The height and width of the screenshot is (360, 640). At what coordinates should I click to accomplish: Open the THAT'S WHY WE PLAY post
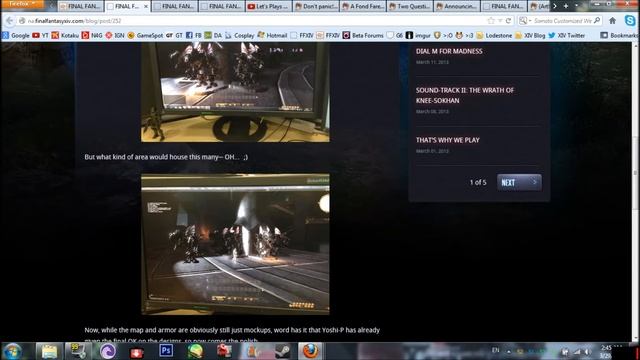(x=447, y=140)
